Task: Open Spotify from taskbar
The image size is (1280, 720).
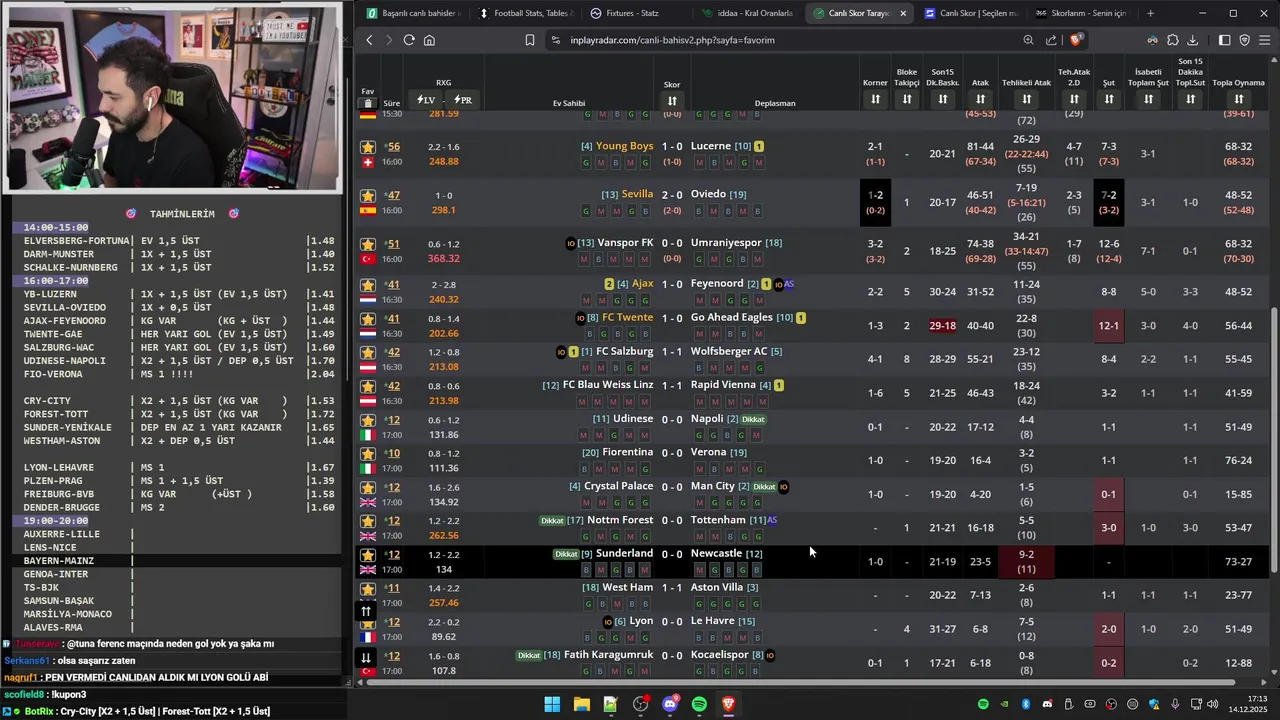Action: click(699, 704)
